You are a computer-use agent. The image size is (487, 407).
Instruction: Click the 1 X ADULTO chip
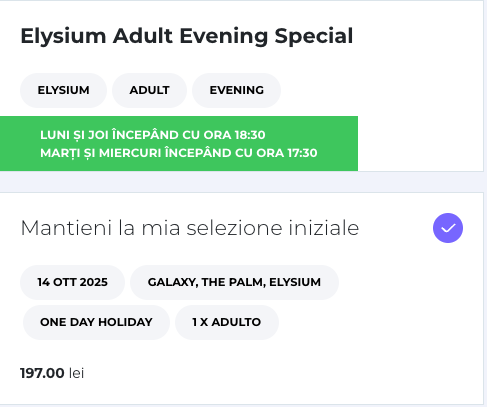click(x=227, y=322)
